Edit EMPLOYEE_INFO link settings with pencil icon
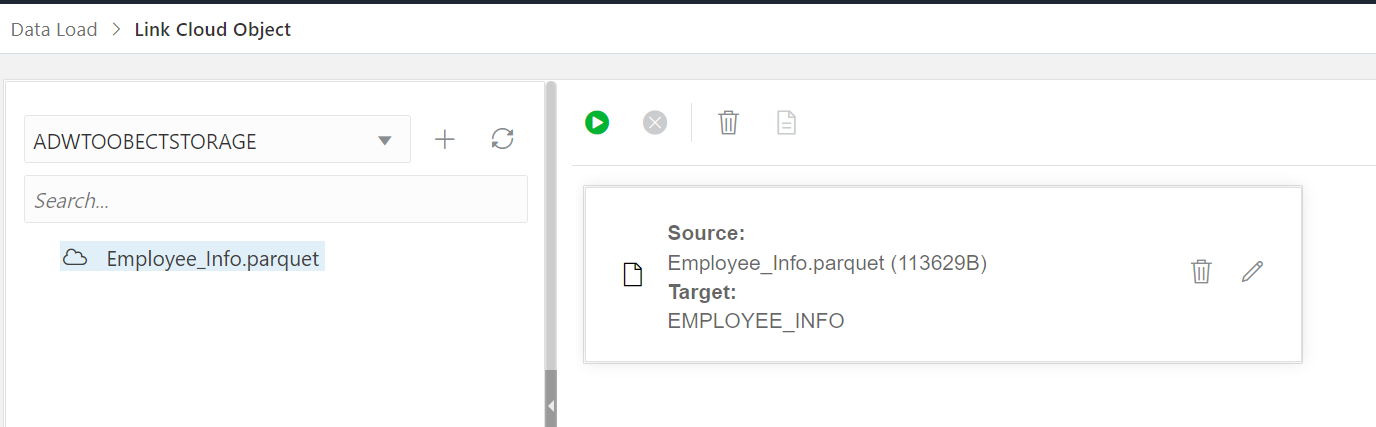This screenshot has width=1376, height=427. point(1252,272)
